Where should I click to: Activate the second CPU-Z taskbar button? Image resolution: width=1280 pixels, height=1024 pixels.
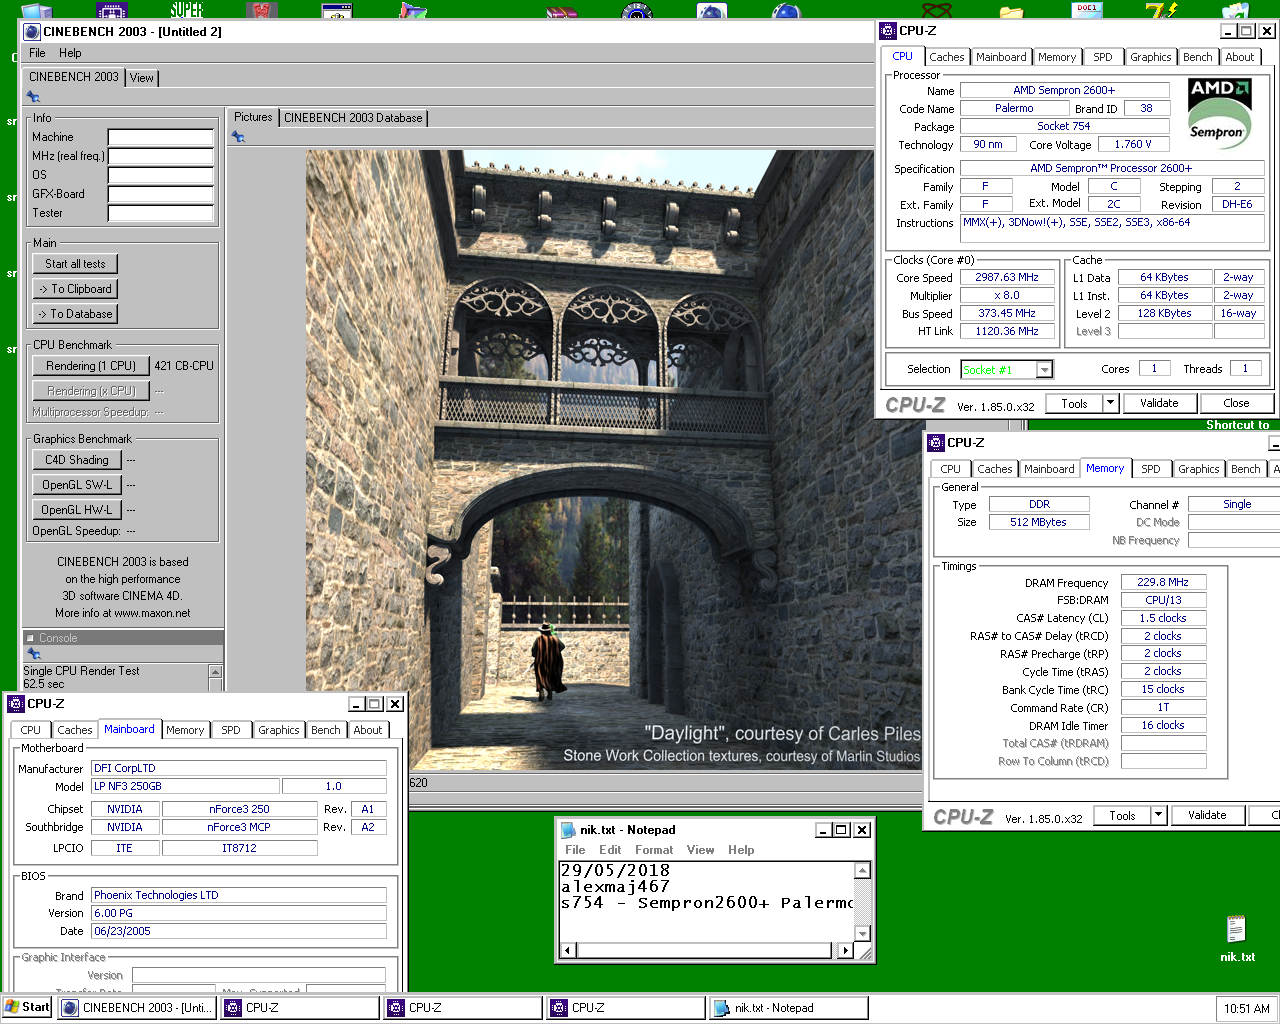[465, 1008]
